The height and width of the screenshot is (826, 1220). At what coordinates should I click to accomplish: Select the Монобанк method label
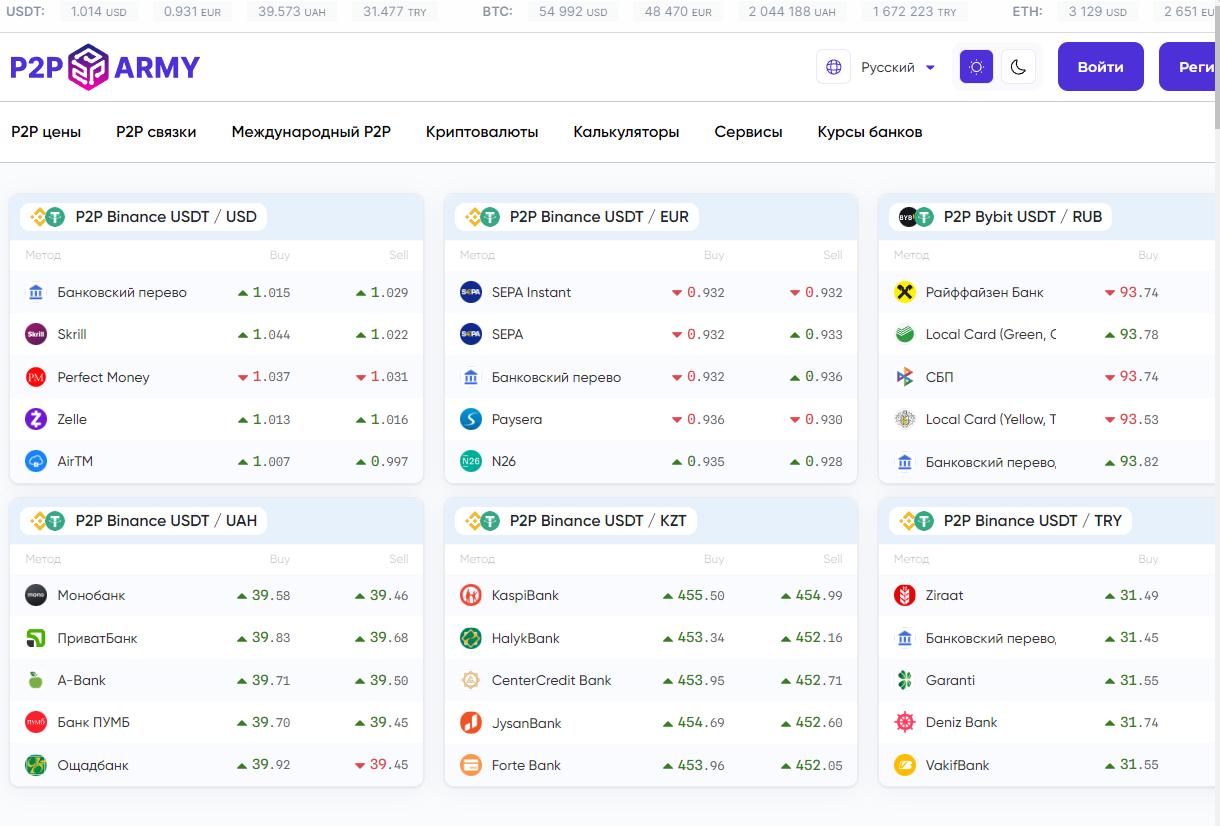click(91, 595)
